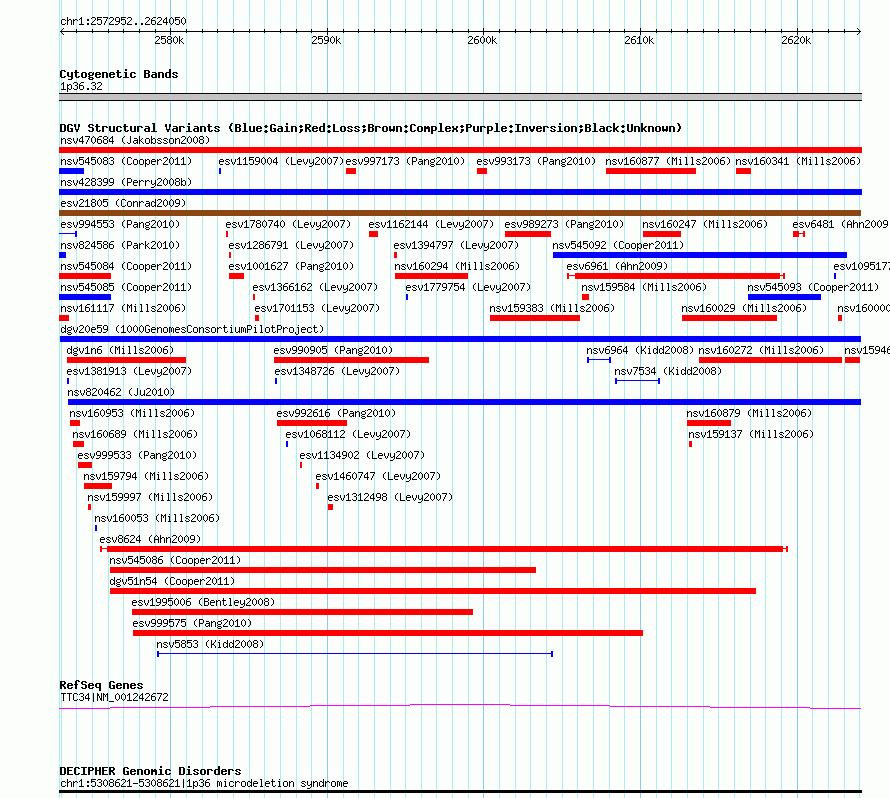Click esv997173 (Pang2010) loss variant
Screen dimensions: 890x798
click(x=351, y=171)
